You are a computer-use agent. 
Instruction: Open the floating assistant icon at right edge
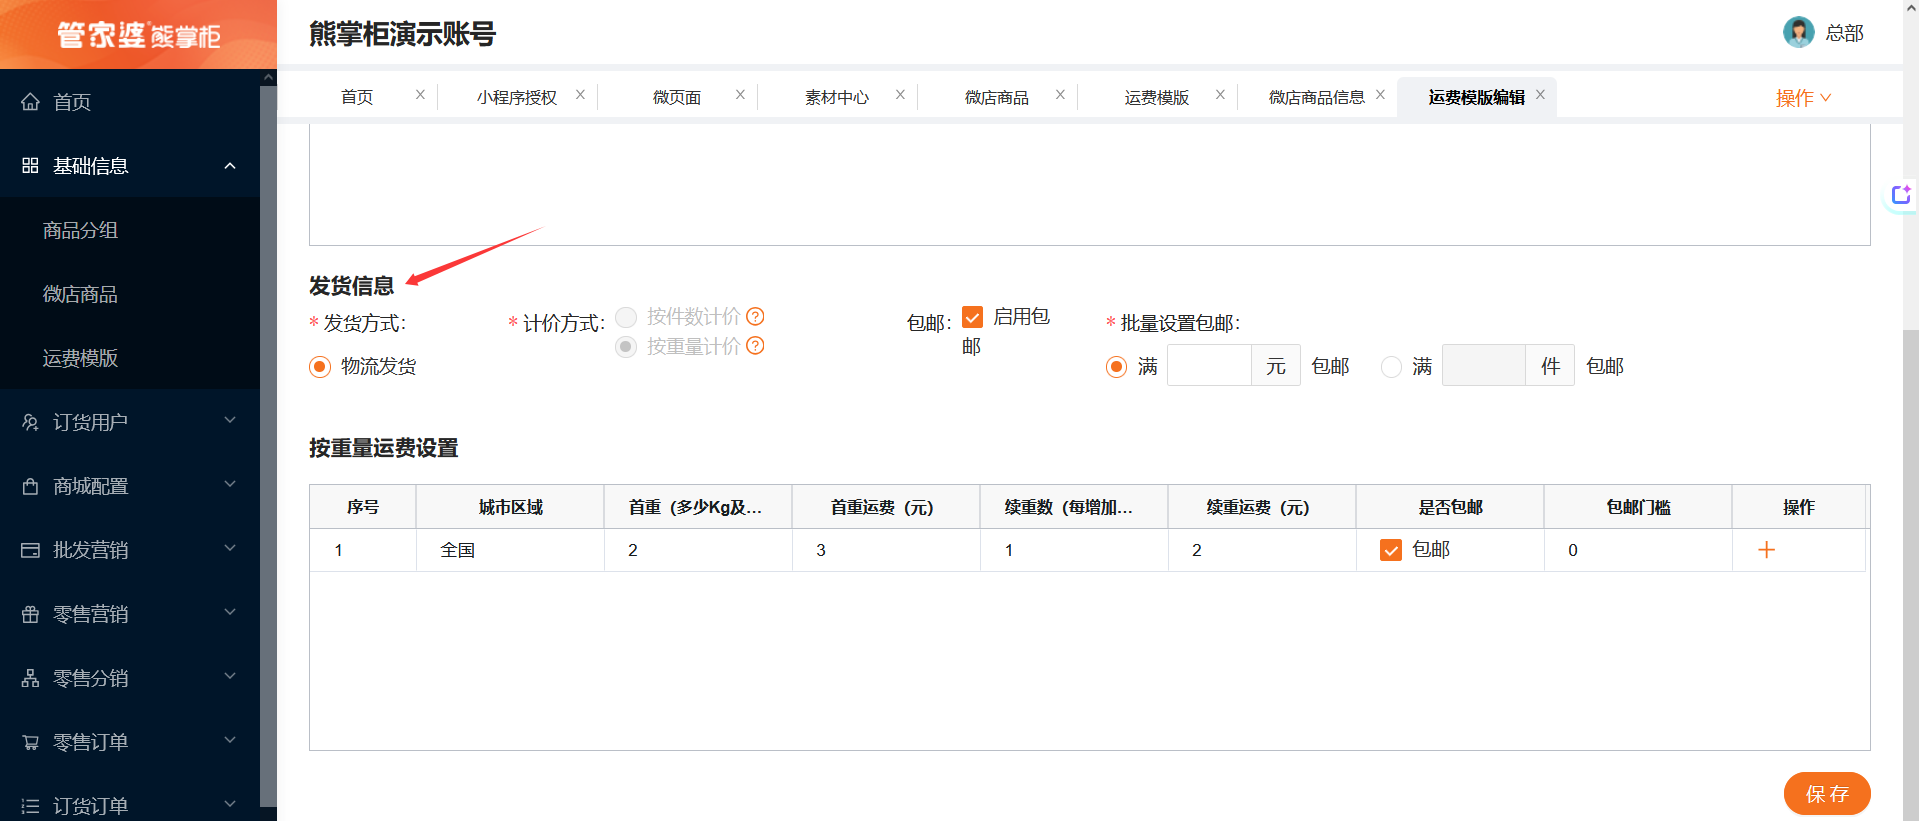pos(1901,195)
